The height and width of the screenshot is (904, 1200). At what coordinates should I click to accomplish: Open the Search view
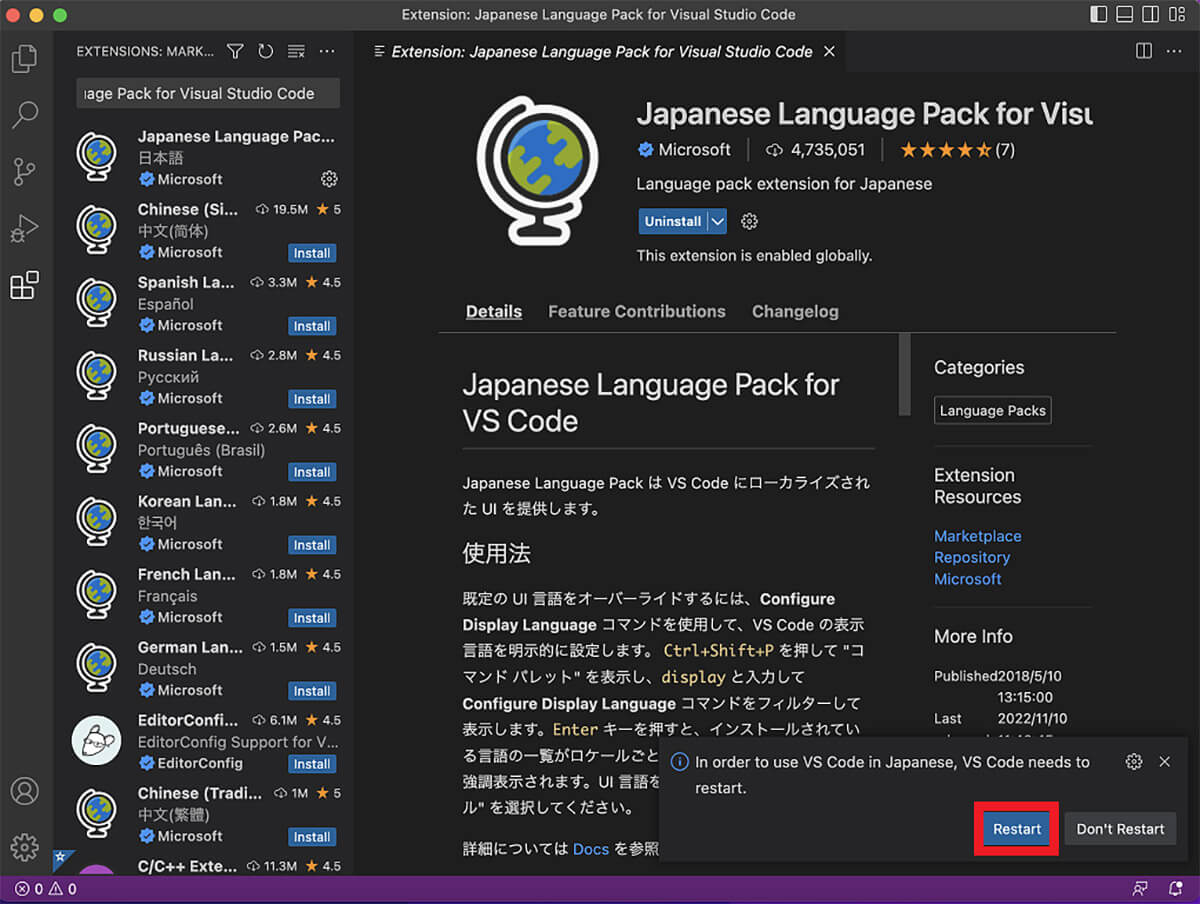click(25, 115)
